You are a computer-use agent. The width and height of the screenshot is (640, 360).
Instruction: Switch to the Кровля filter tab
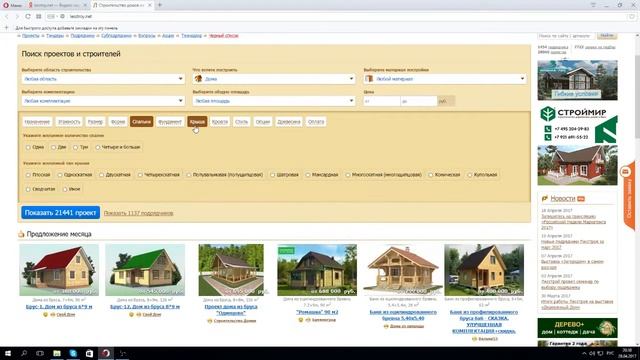(220, 122)
